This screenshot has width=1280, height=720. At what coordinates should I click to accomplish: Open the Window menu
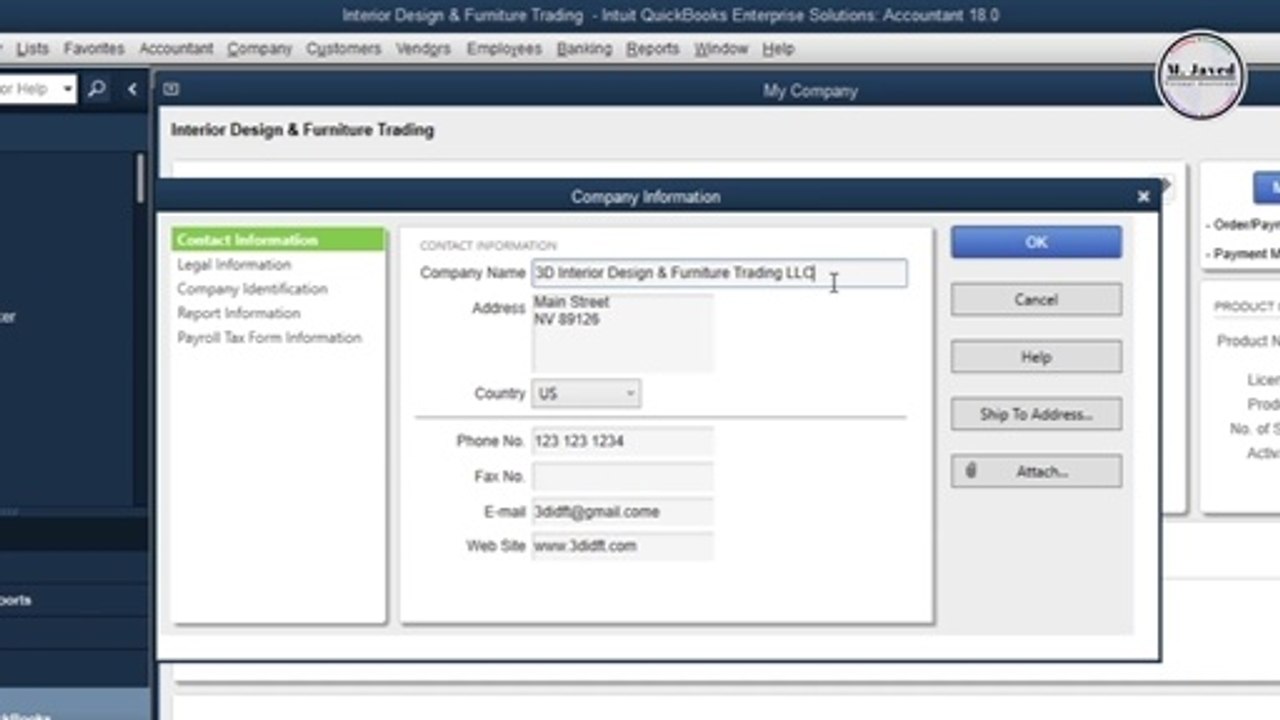click(720, 48)
